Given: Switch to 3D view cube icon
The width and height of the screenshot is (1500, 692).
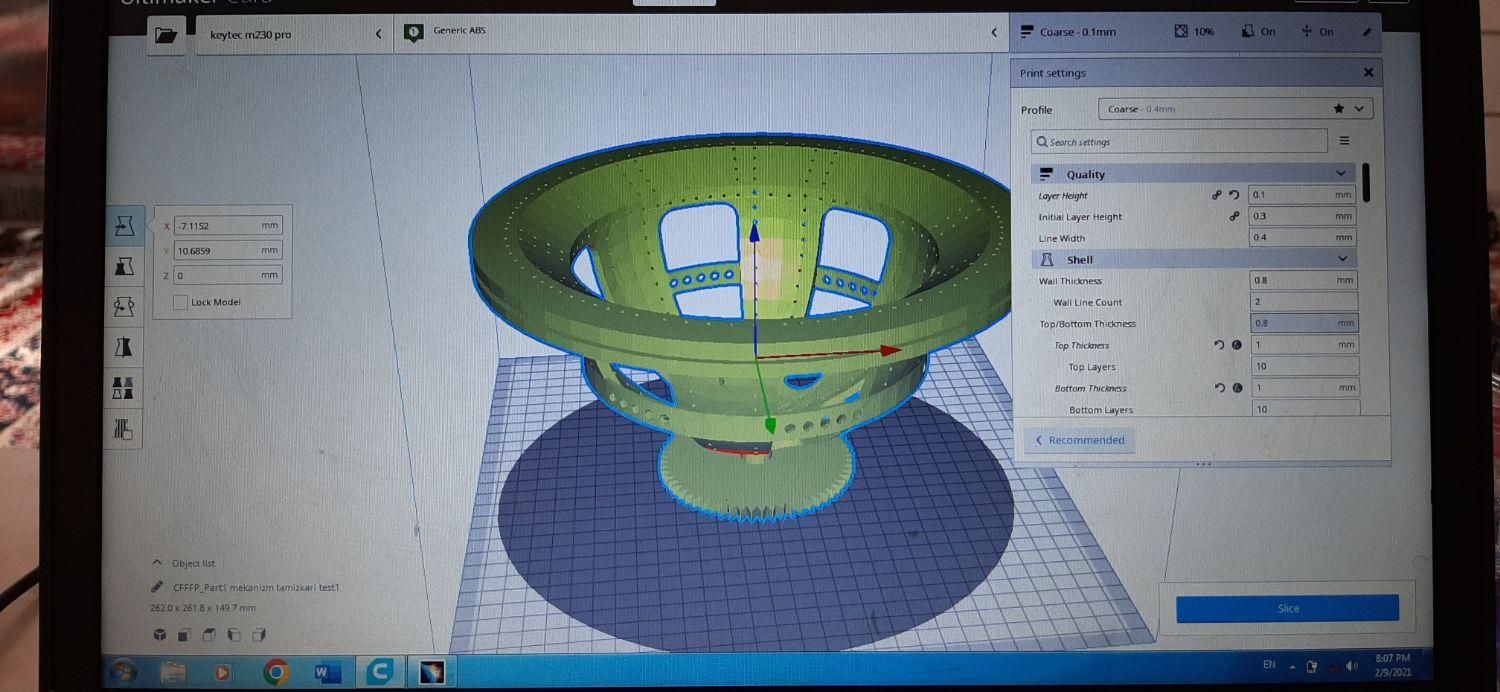Looking at the screenshot, I should point(160,635).
